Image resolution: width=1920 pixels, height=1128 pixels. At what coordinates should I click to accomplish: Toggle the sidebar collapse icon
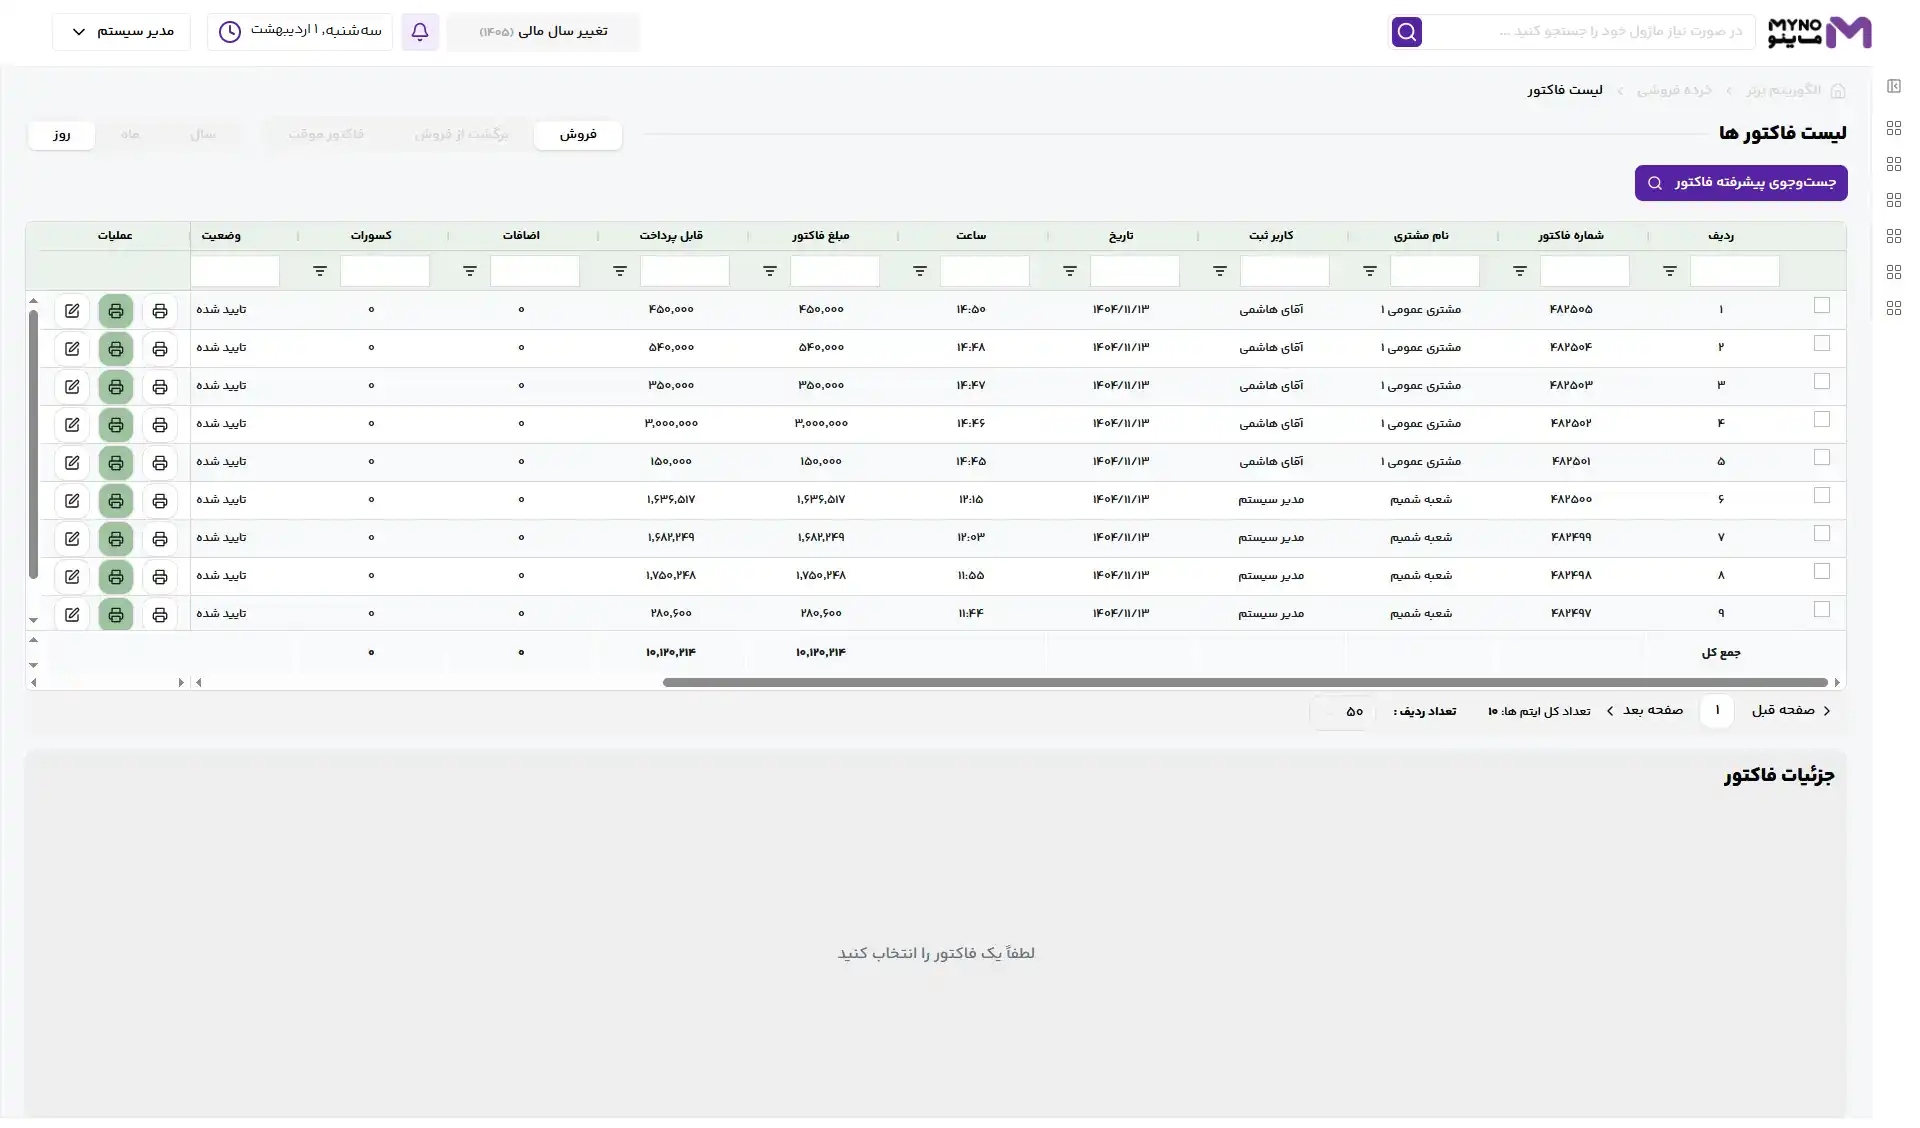1894,86
